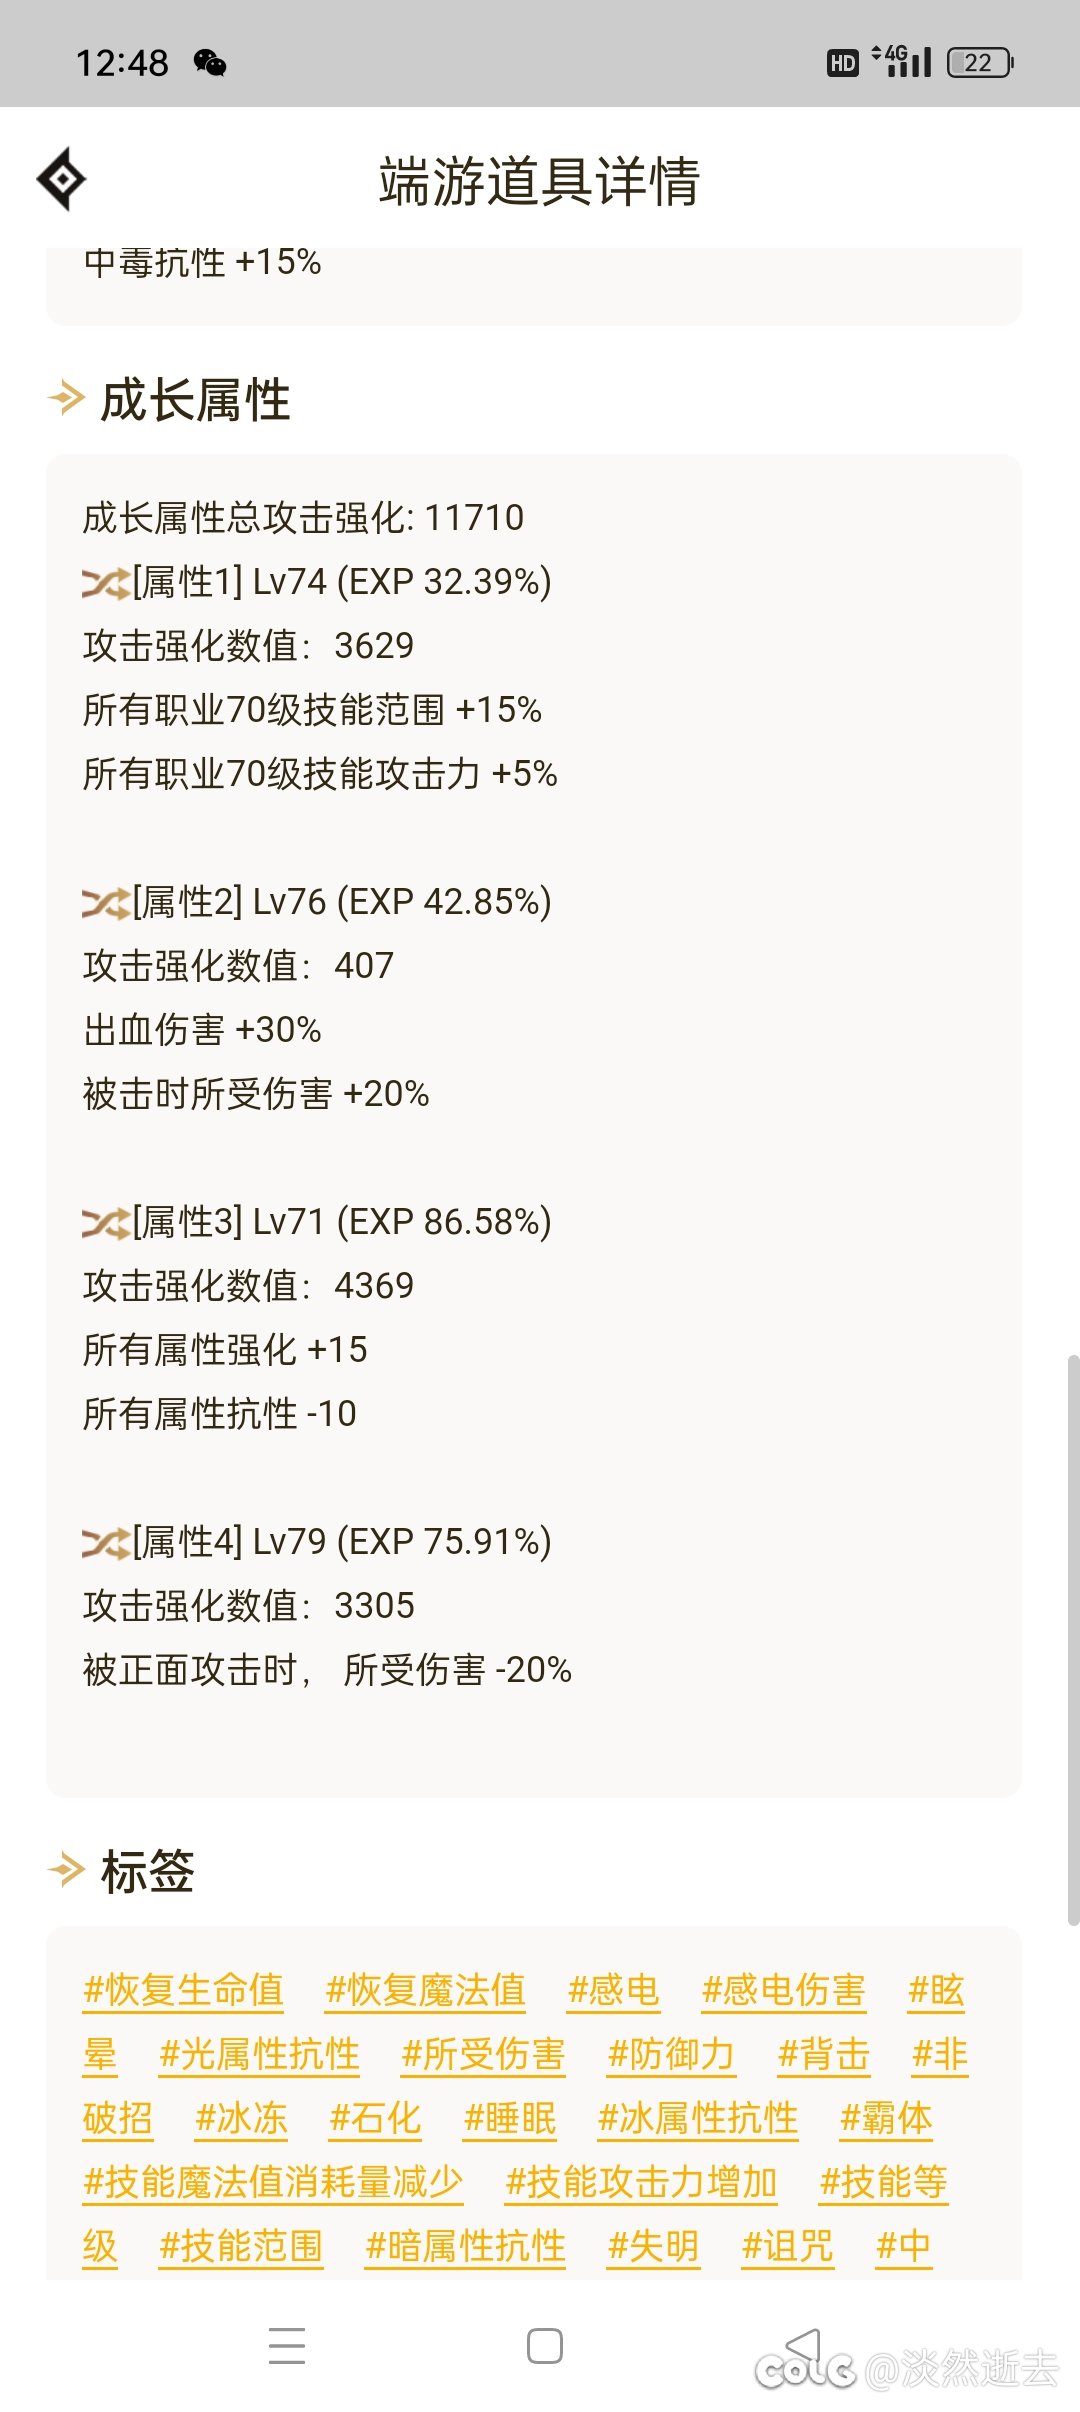Open the #技能攻击力增加 tag link
Viewport: 1080px width, 2412px height.
click(x=642, y=2180)
